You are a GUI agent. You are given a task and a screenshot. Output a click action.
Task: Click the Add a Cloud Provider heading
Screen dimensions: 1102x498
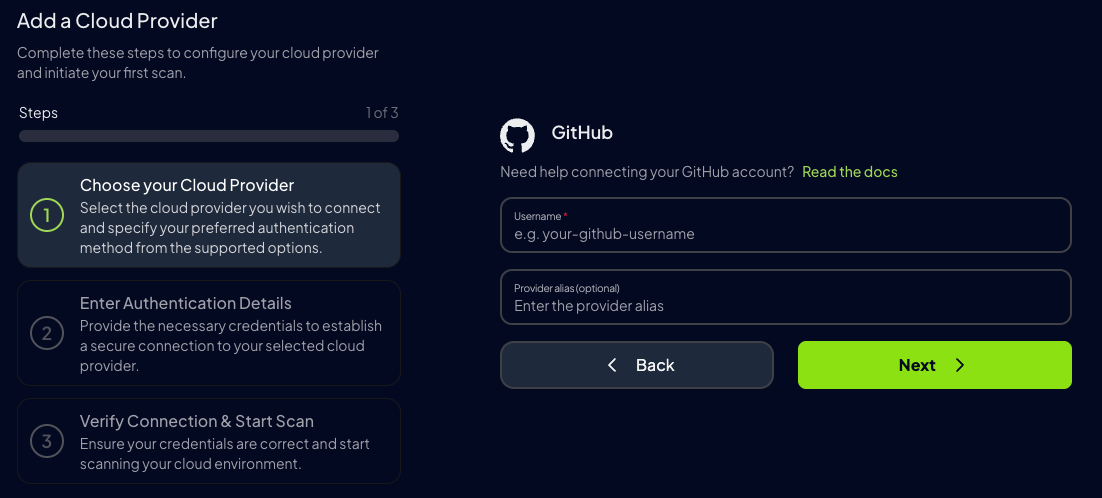click(x=117, y=21)
